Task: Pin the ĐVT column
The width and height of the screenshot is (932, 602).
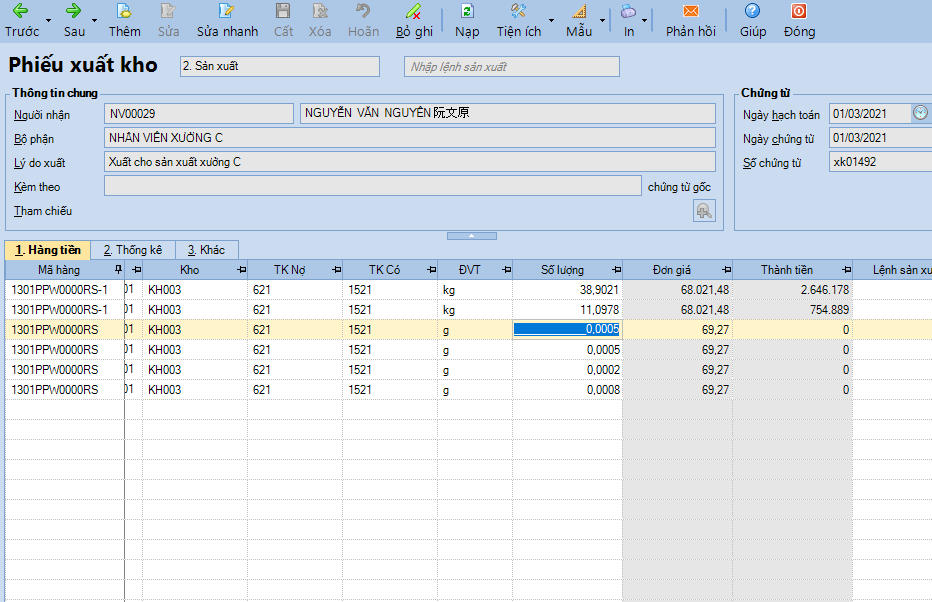Action: point(506,270)
